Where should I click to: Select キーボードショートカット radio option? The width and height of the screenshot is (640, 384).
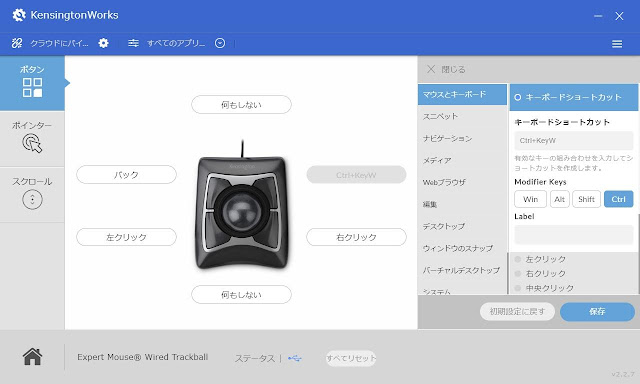[x=518, y=98]
